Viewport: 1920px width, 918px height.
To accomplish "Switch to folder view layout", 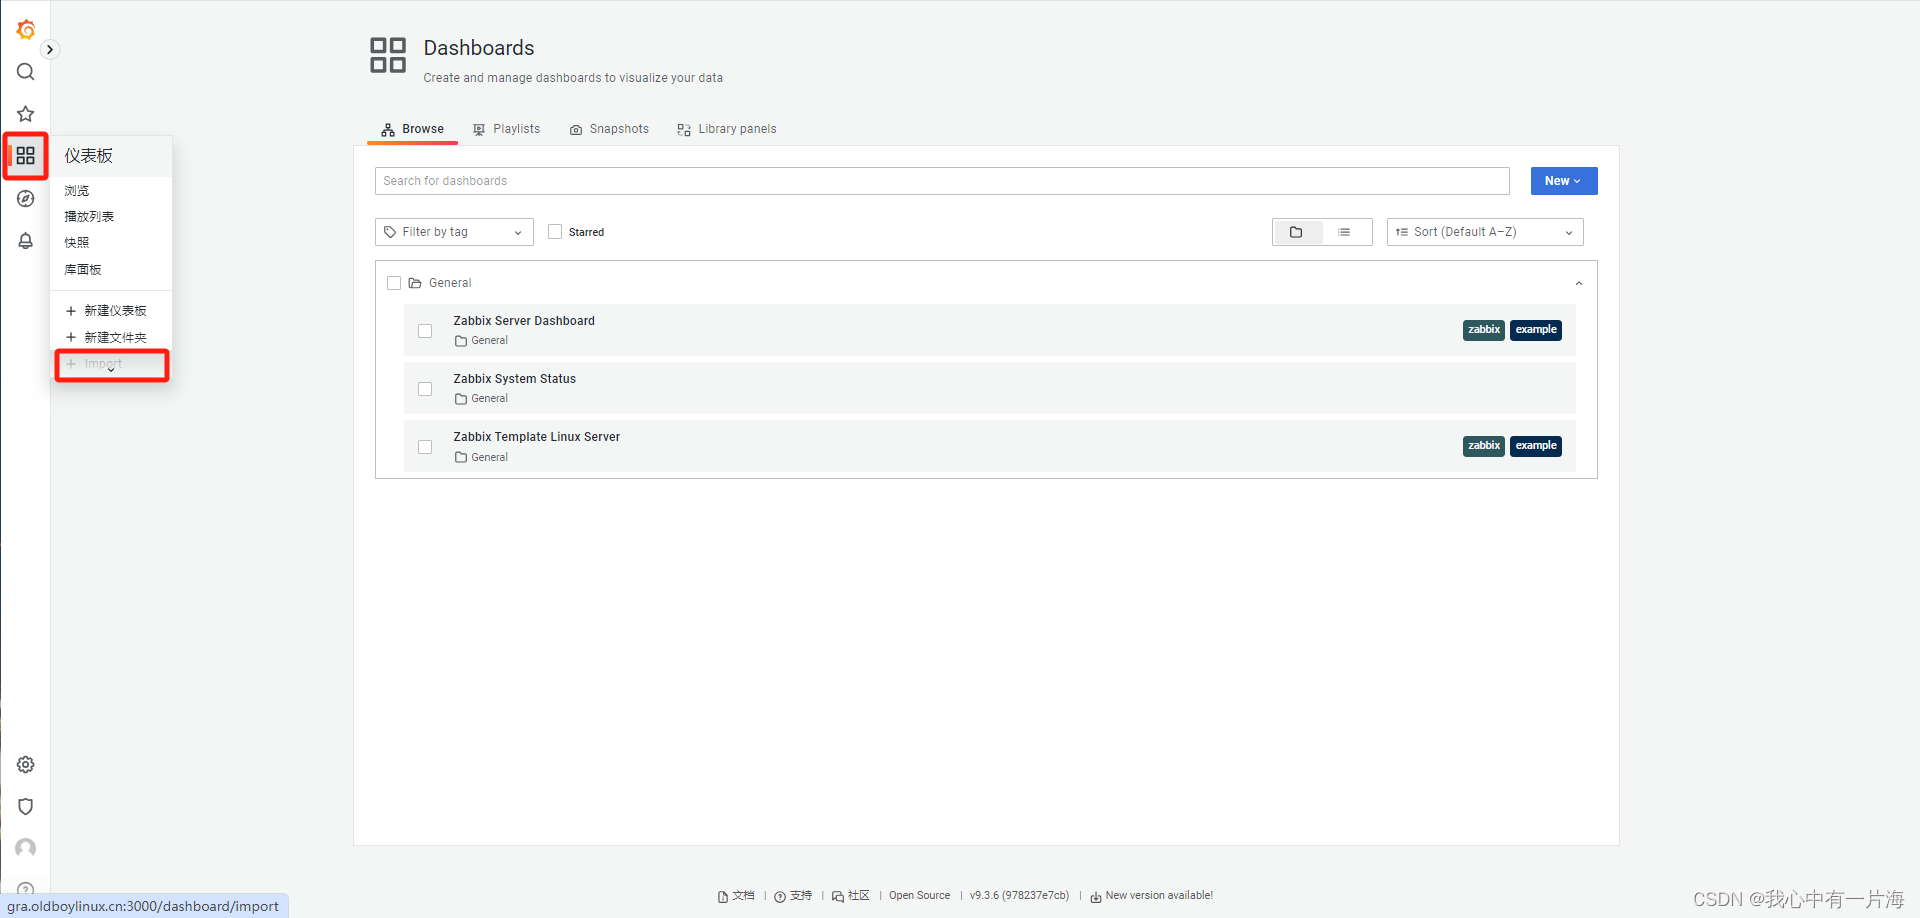I will click(1296, 232).
